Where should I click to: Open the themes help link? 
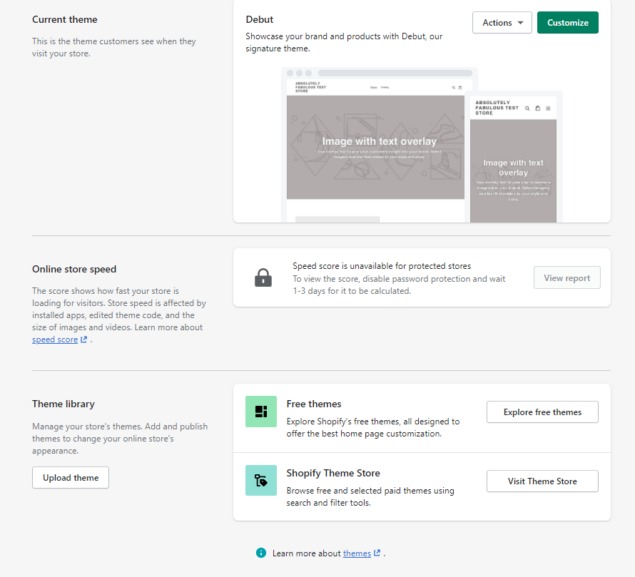click(357, 554)
